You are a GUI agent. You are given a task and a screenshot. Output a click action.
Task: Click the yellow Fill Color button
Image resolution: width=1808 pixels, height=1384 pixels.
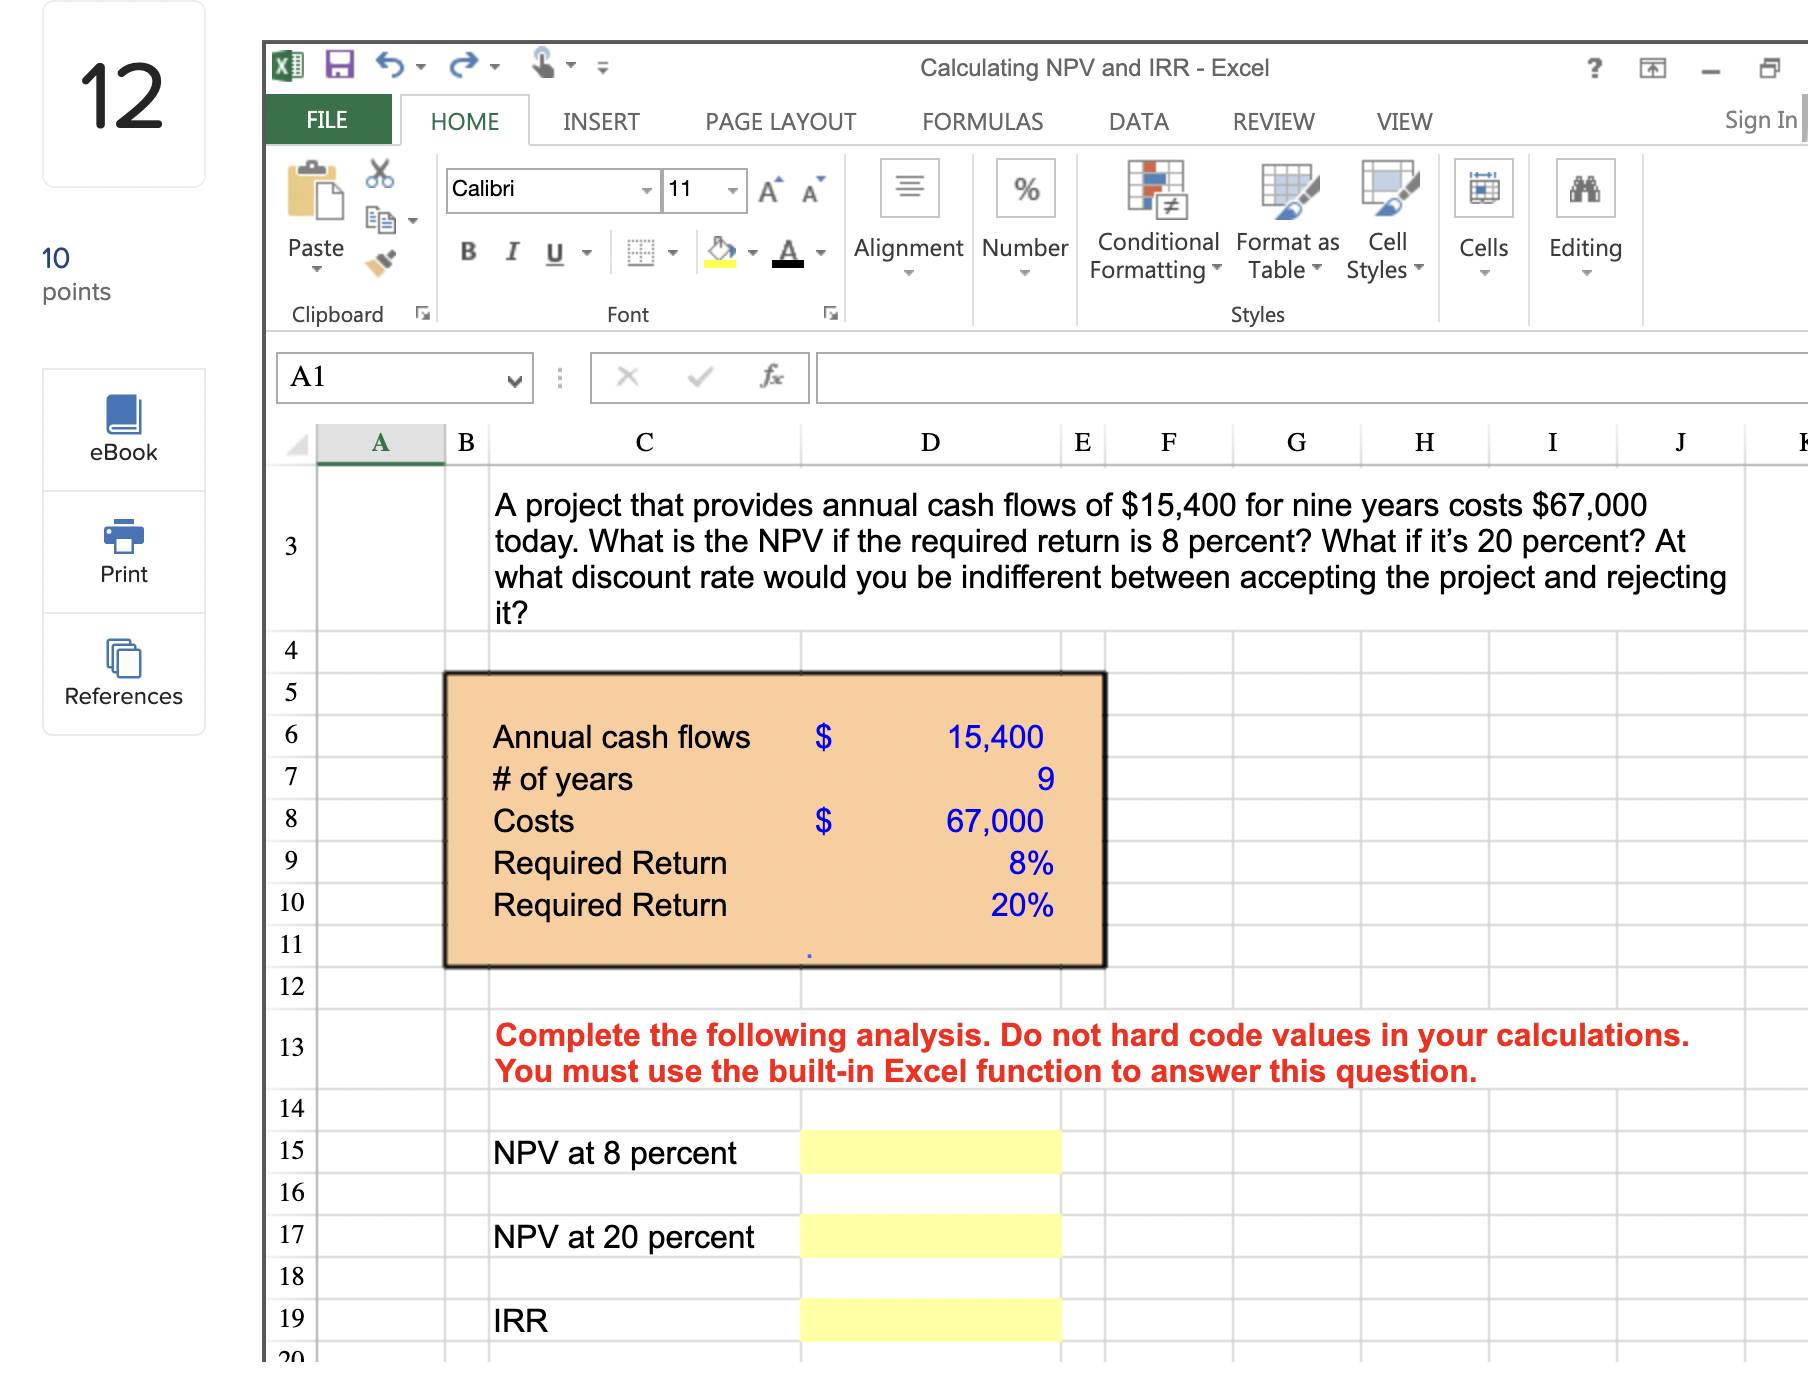pos(720,252)
